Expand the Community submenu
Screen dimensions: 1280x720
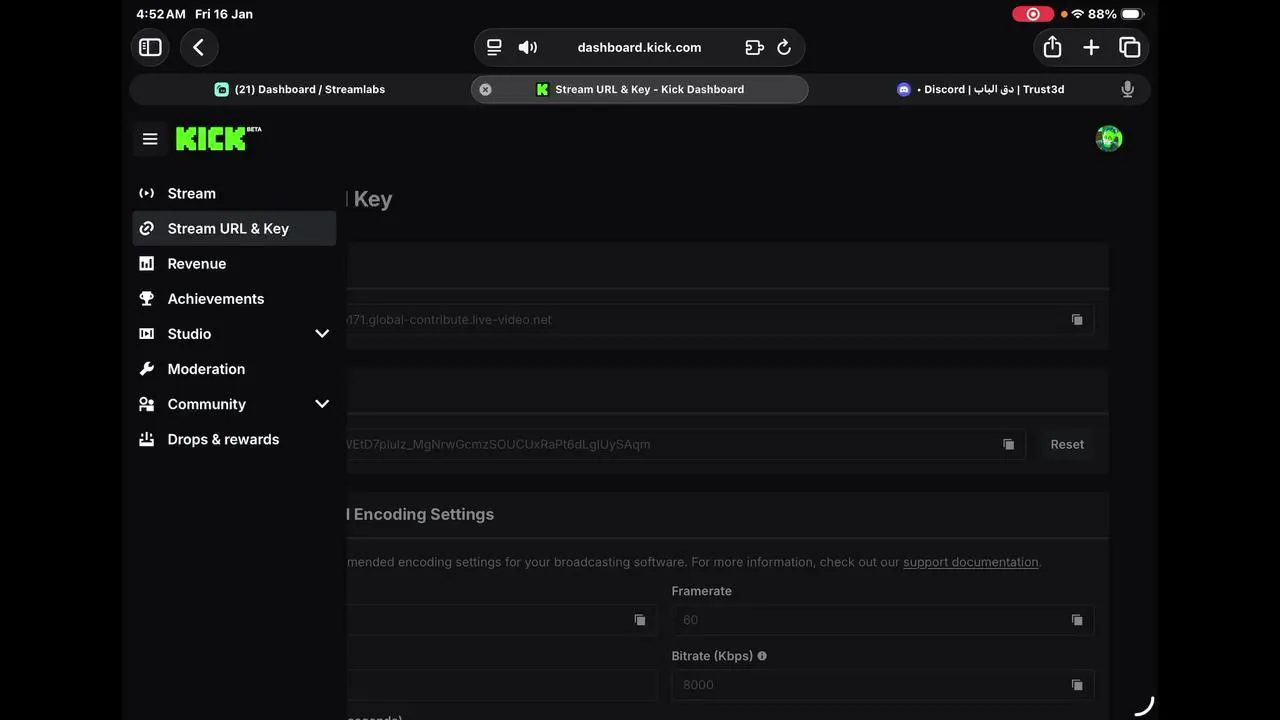click(x=322, y=404)
